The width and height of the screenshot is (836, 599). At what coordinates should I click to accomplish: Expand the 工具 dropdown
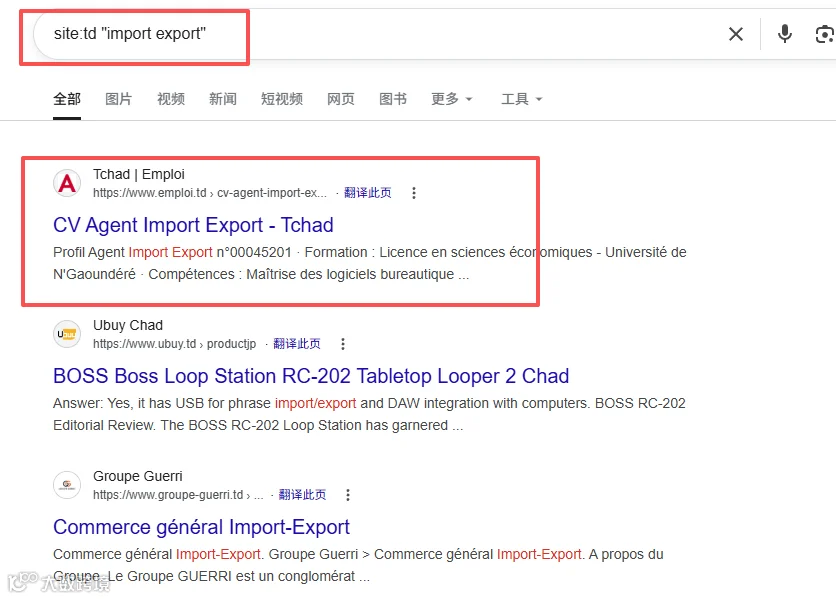(x=521, y=99)
